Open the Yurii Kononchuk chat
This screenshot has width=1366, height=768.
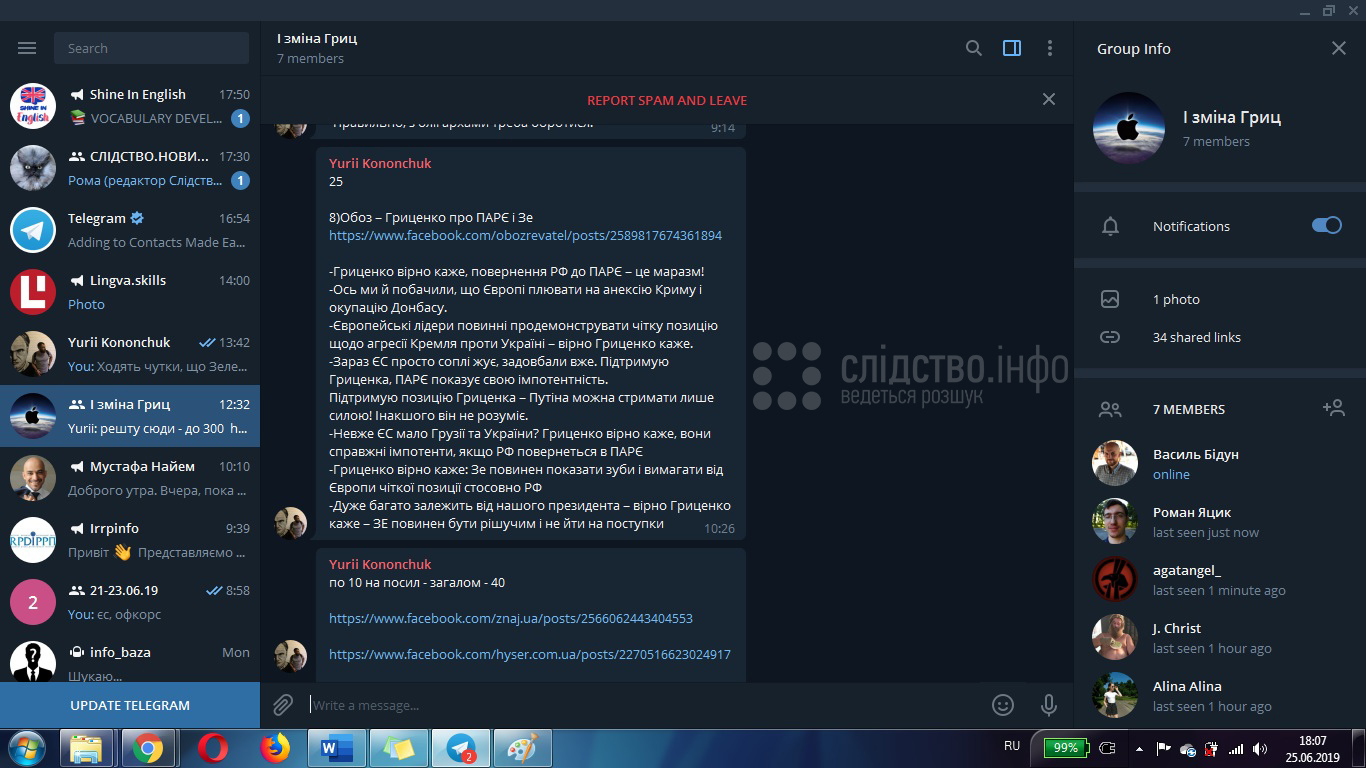click(x=130, y=354)
